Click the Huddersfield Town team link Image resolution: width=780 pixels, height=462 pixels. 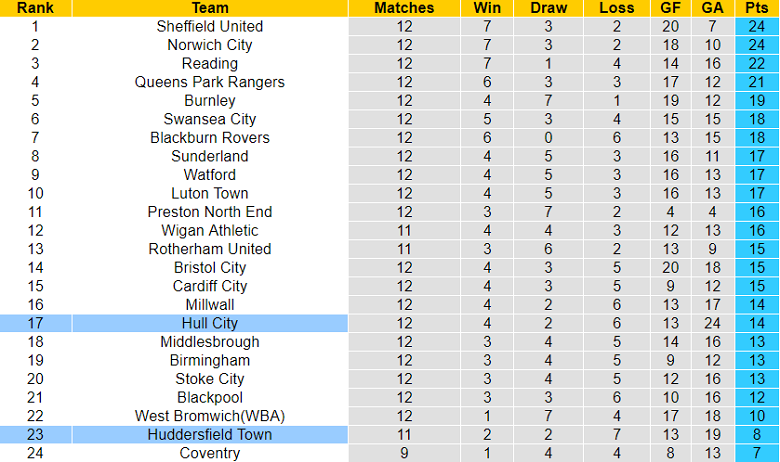[x=210, y=434]
